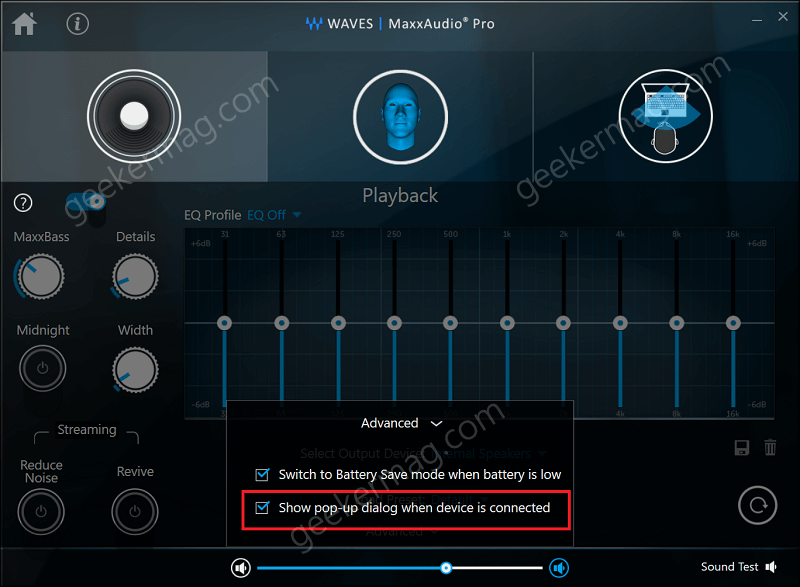Close the MaxxAudio Pro window

(783, 17)
